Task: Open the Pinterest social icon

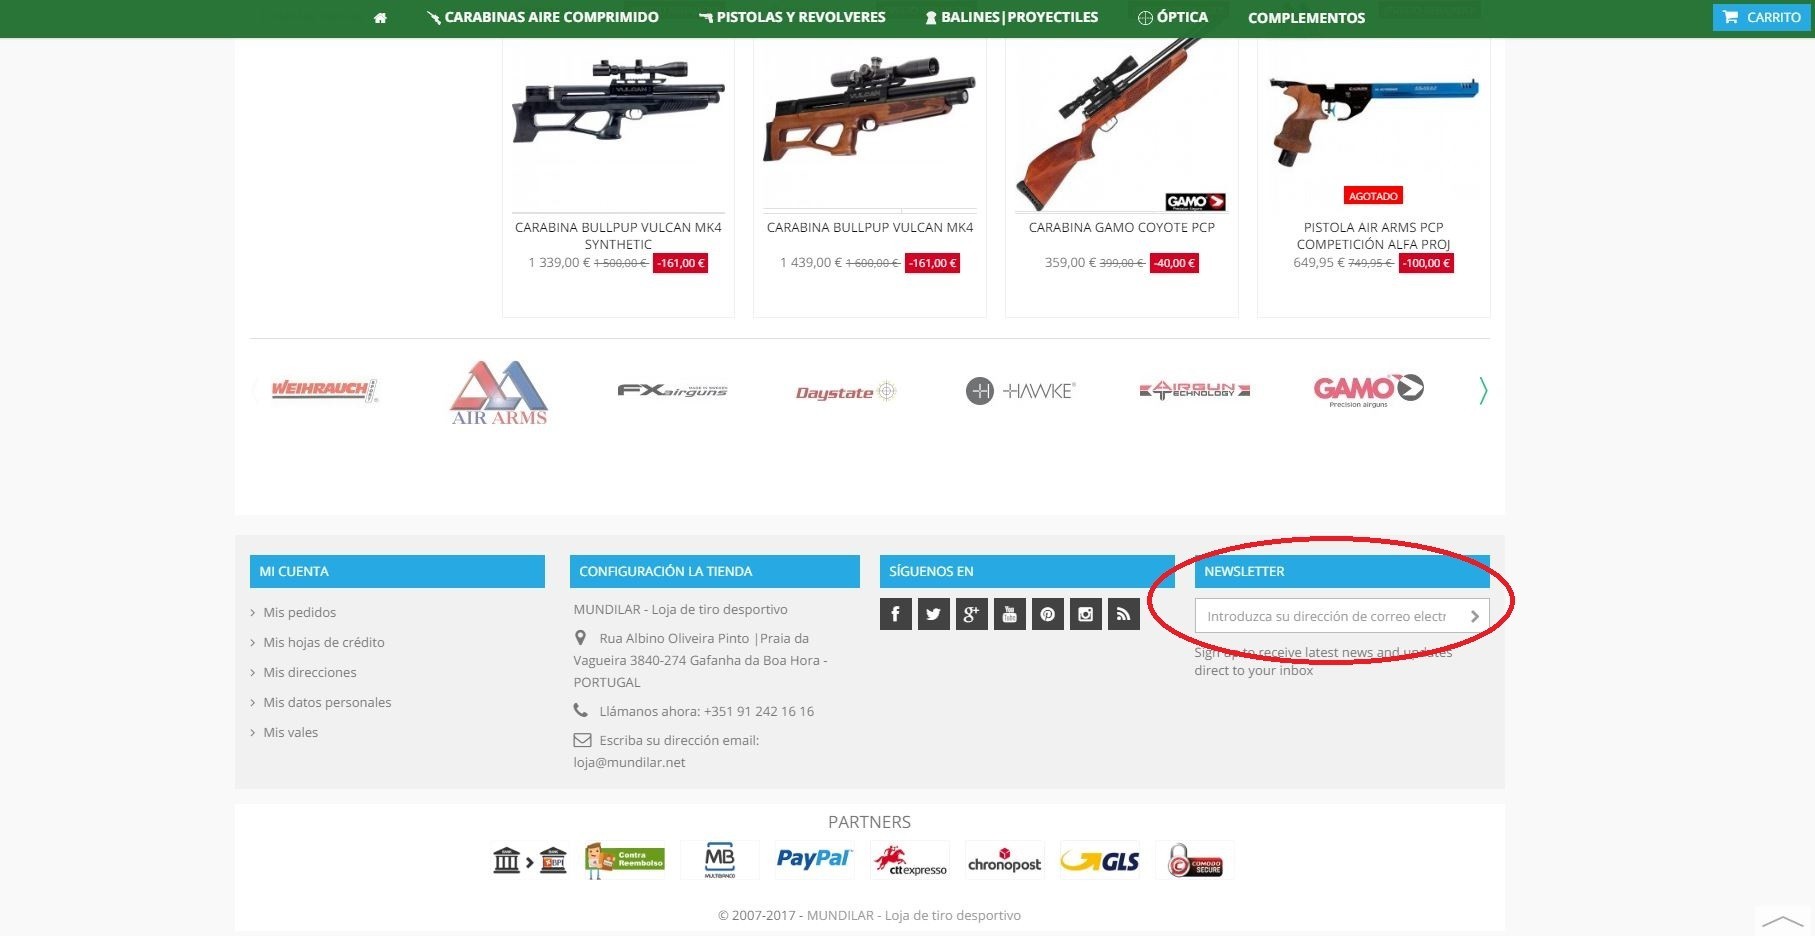Action: tap(1047, 614)
